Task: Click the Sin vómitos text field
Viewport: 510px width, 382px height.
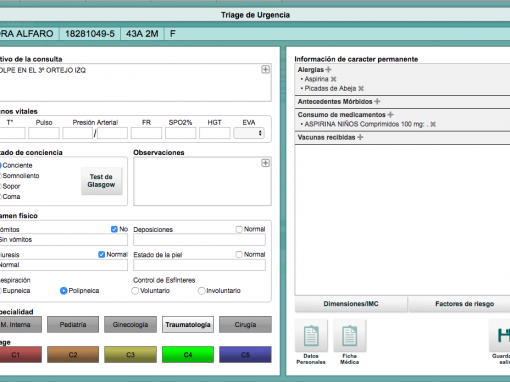Action: click(63, 239)
